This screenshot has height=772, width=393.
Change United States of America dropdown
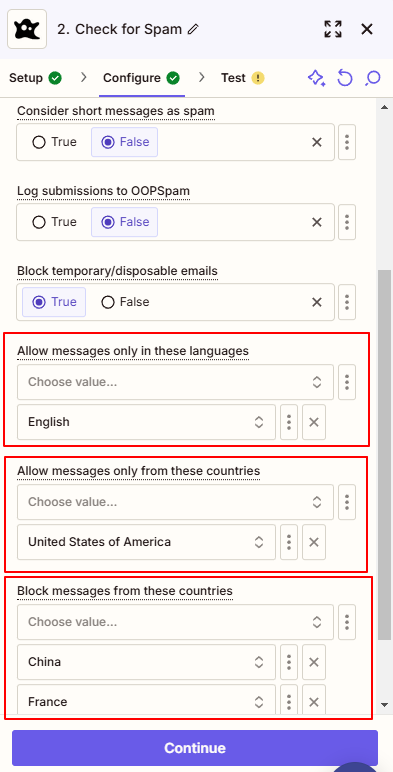tap(146, 542)
